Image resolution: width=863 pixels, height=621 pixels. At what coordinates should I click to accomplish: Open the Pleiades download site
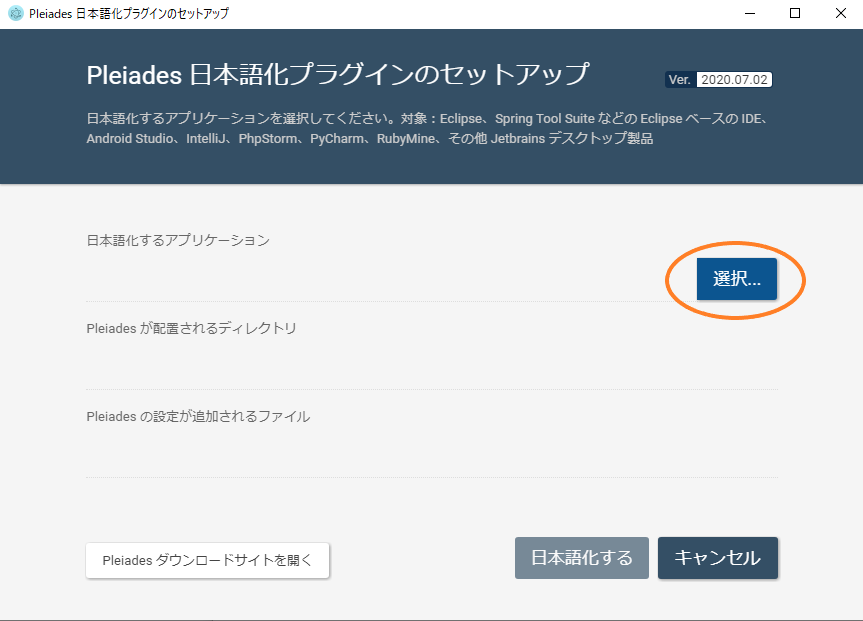pyautogui.click(x=207, y=560)
